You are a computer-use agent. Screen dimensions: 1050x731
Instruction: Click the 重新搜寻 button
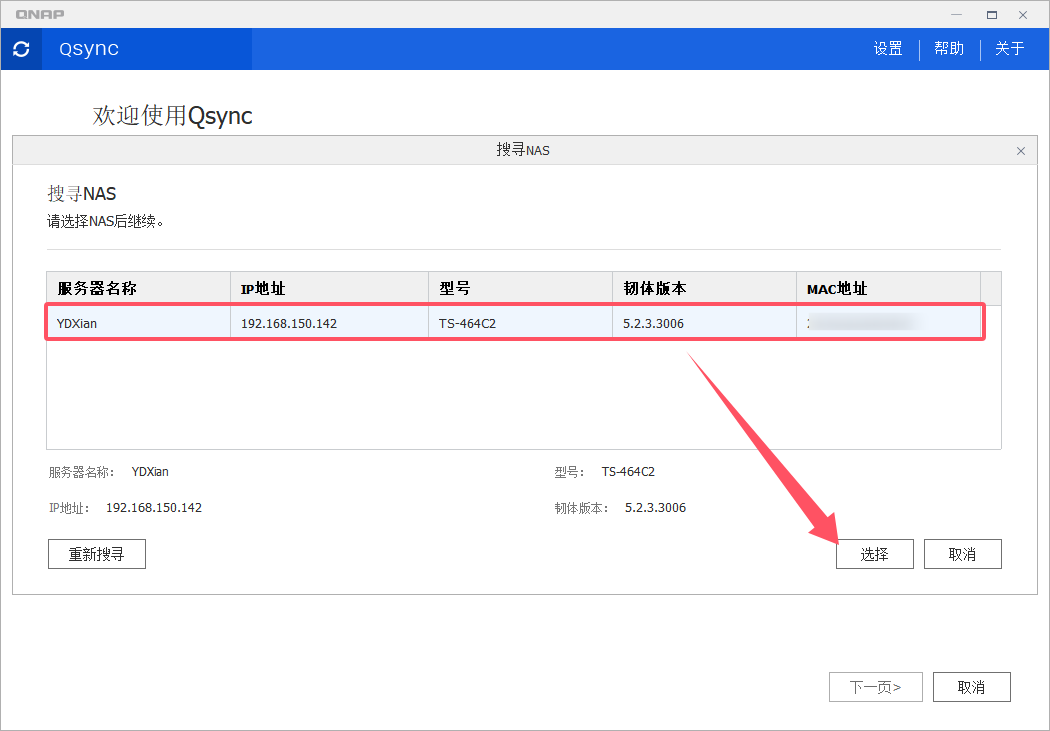[x=96, y=554]
